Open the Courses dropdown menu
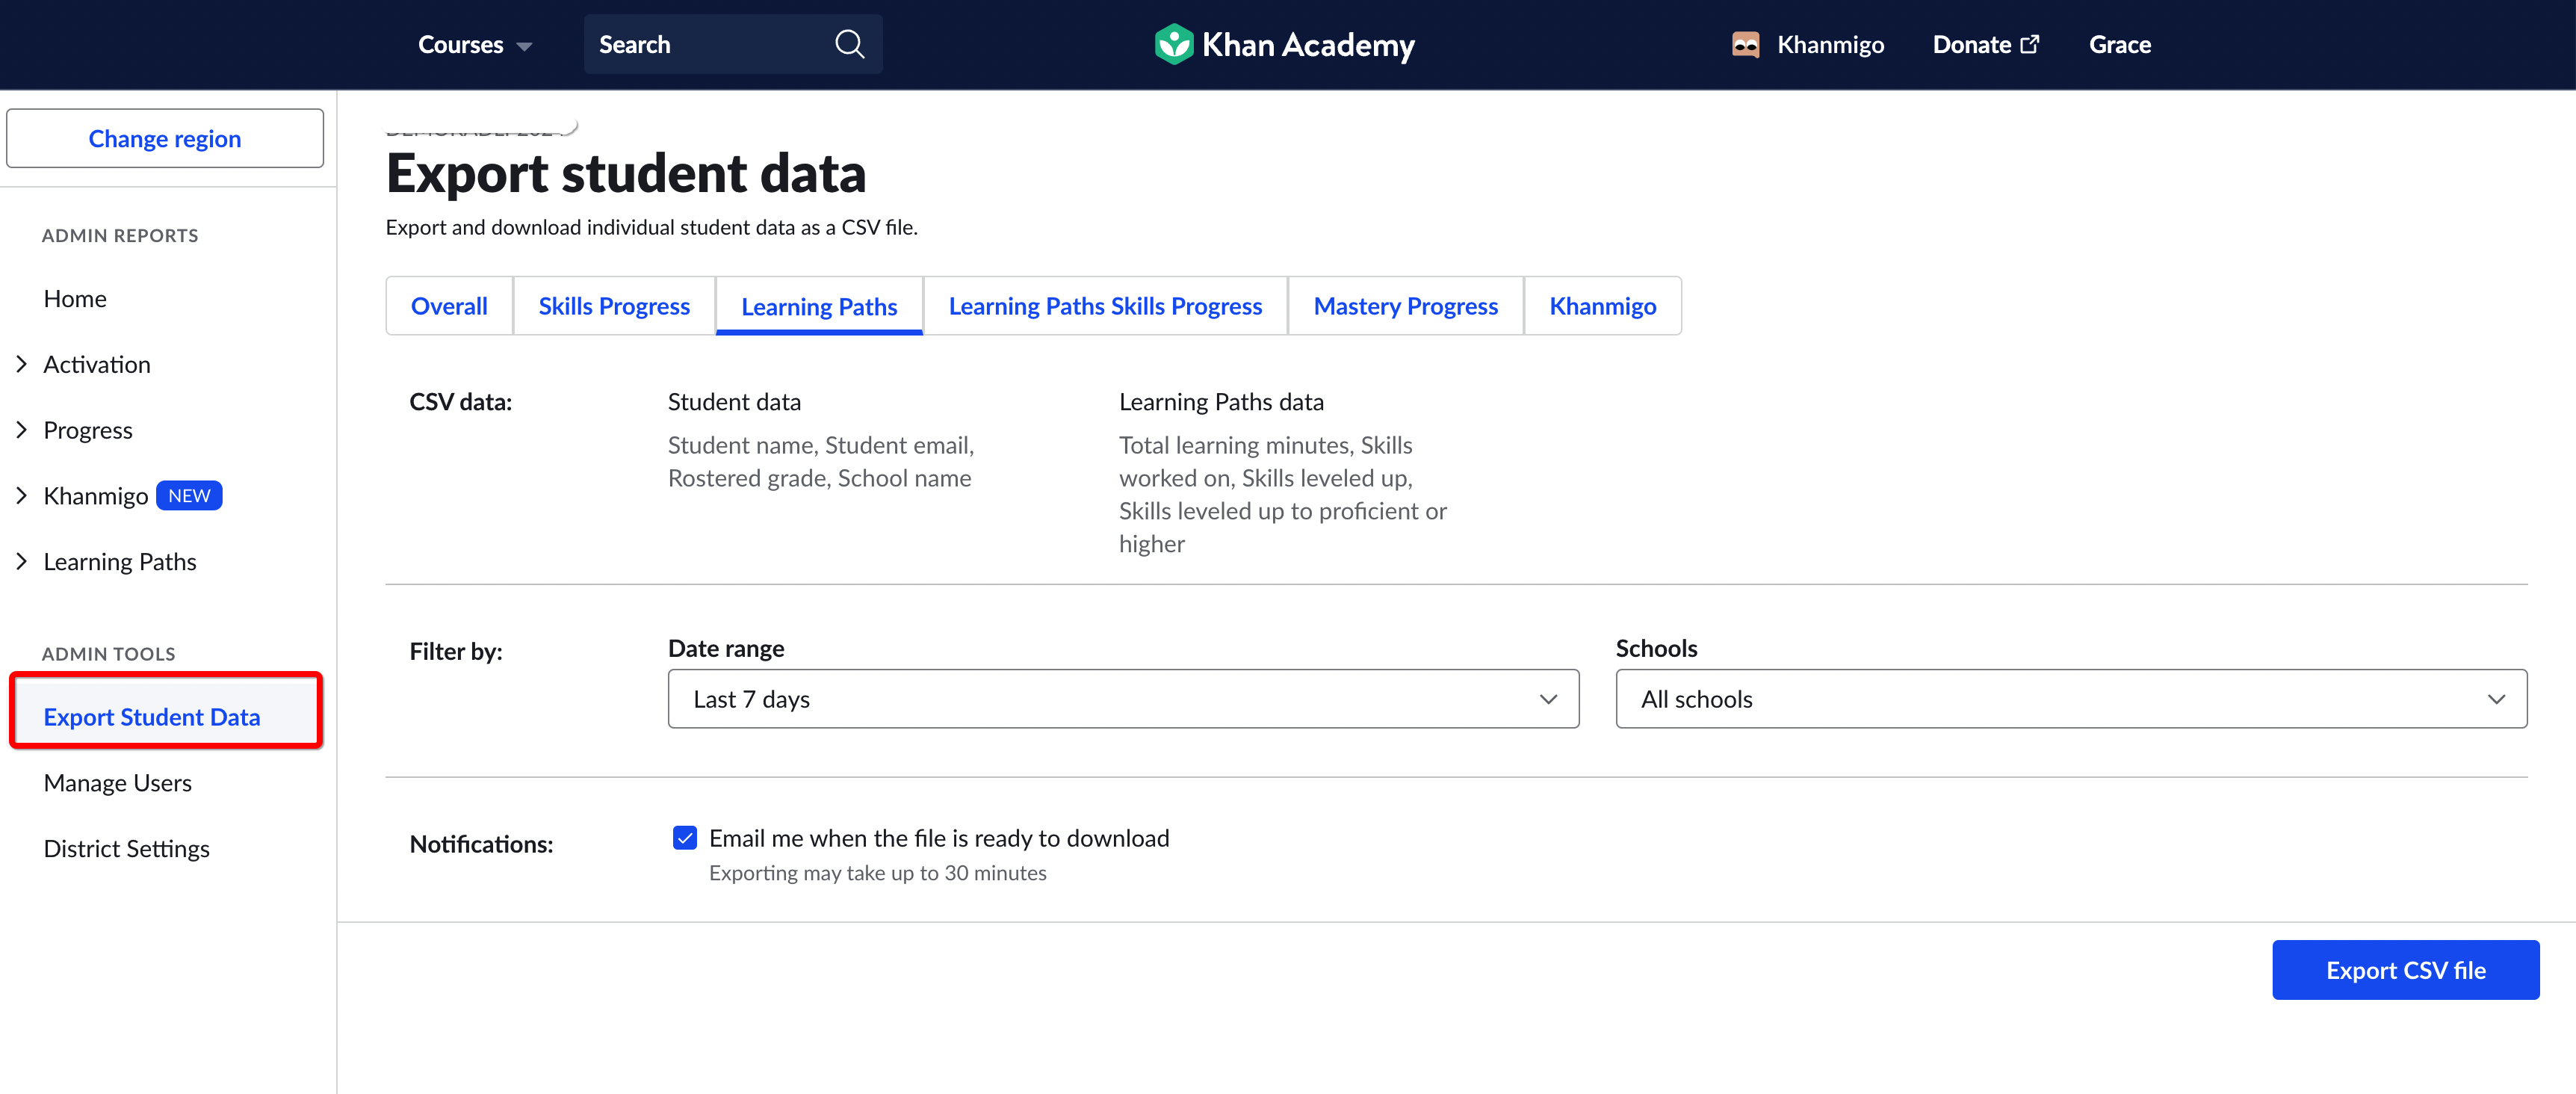This screenshot has height=1094, width=2576. 474,44
